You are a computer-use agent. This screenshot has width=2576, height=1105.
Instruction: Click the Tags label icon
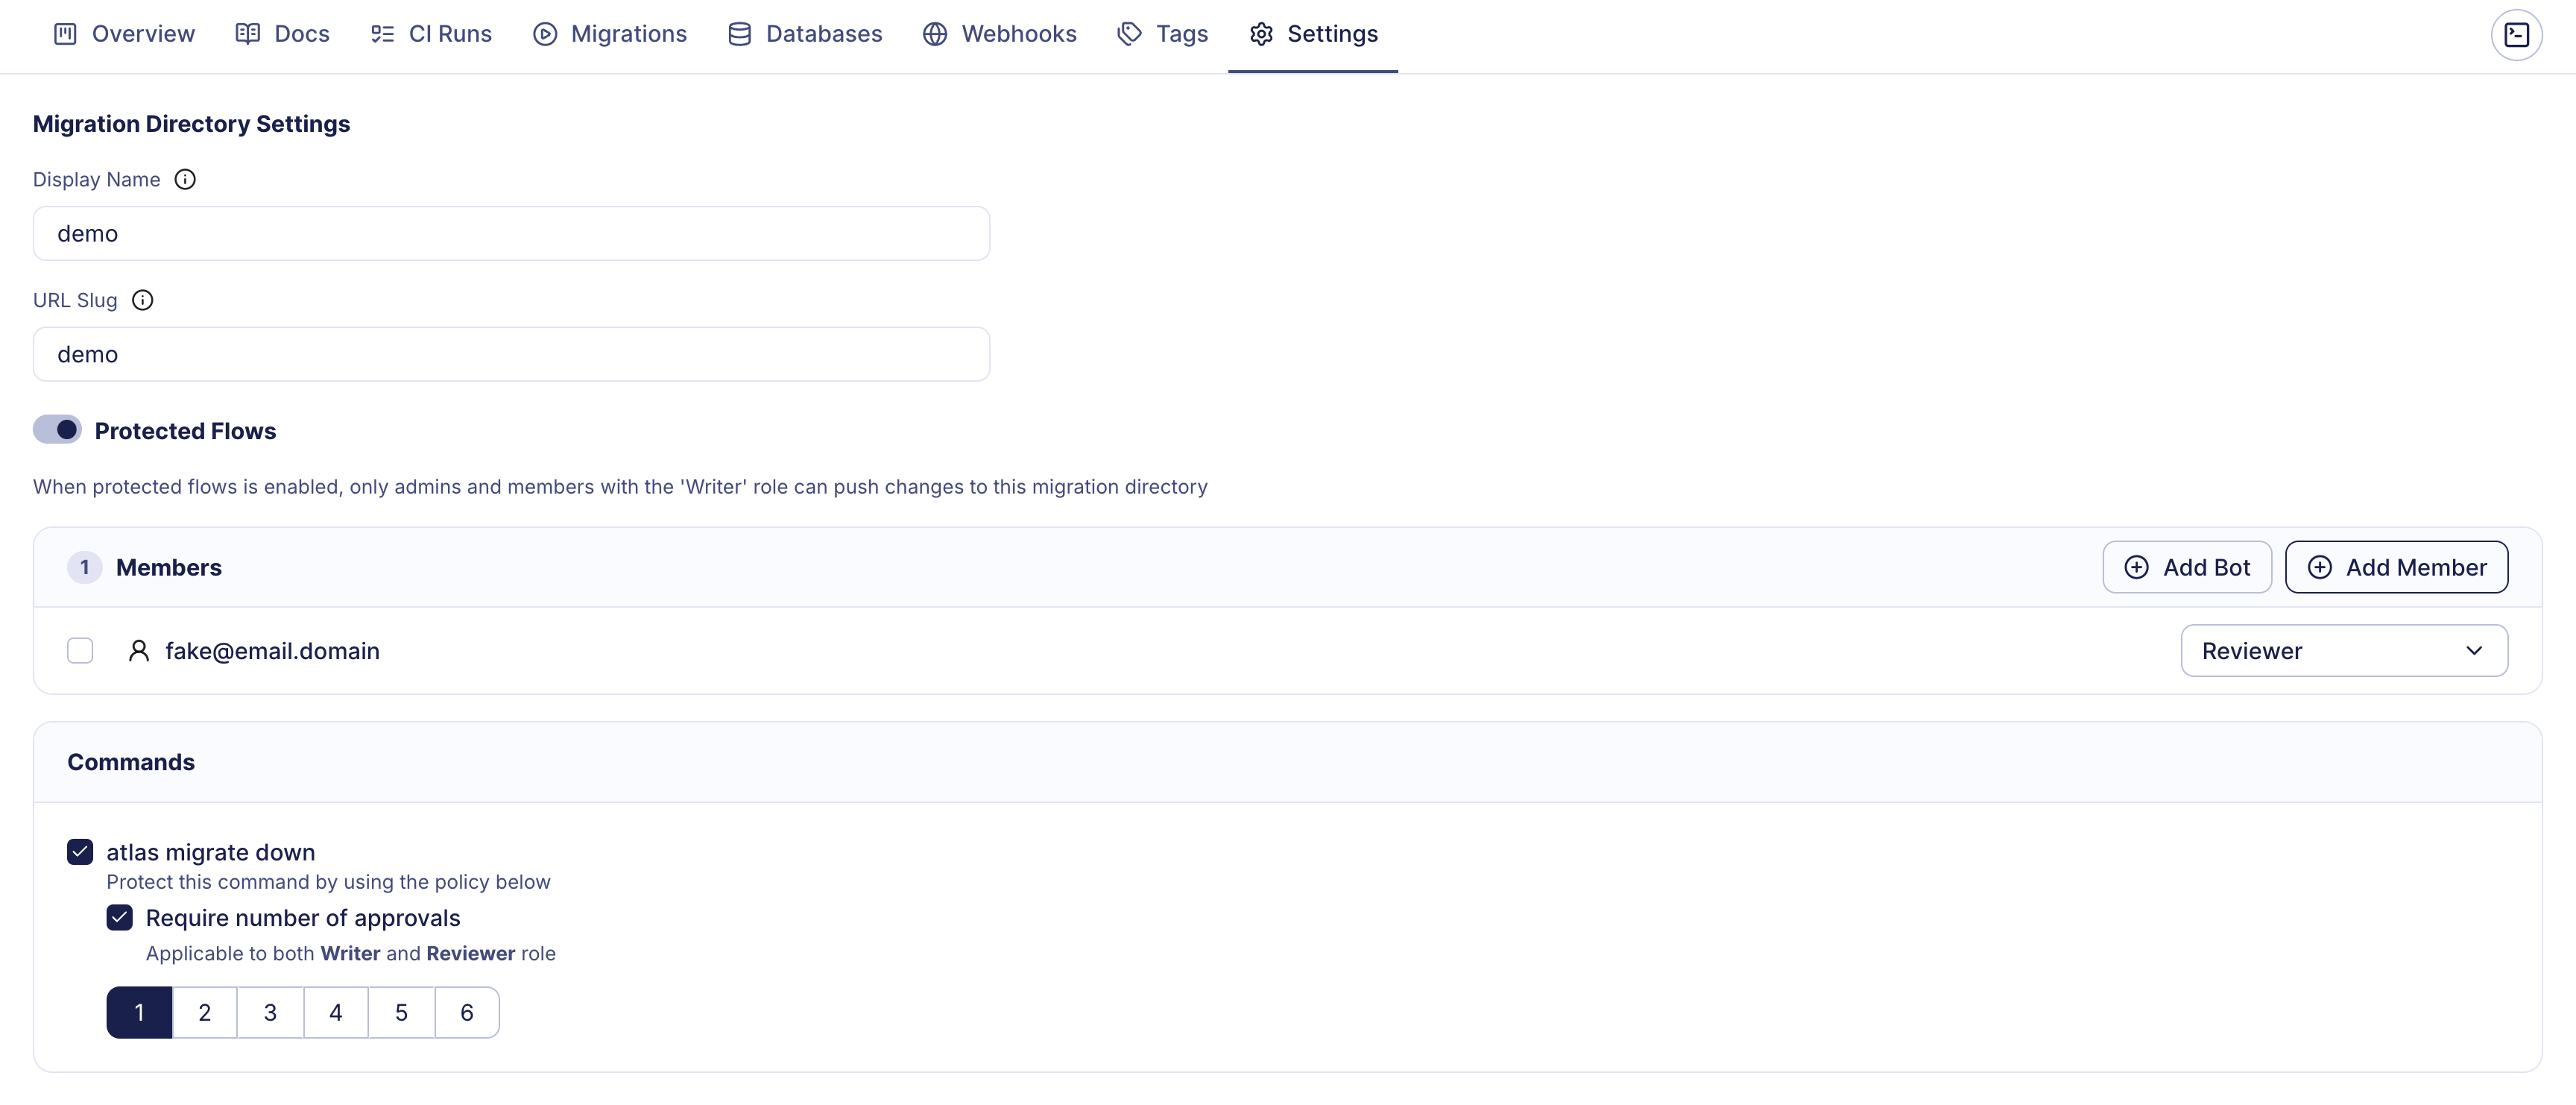(x=1129, y=34)
